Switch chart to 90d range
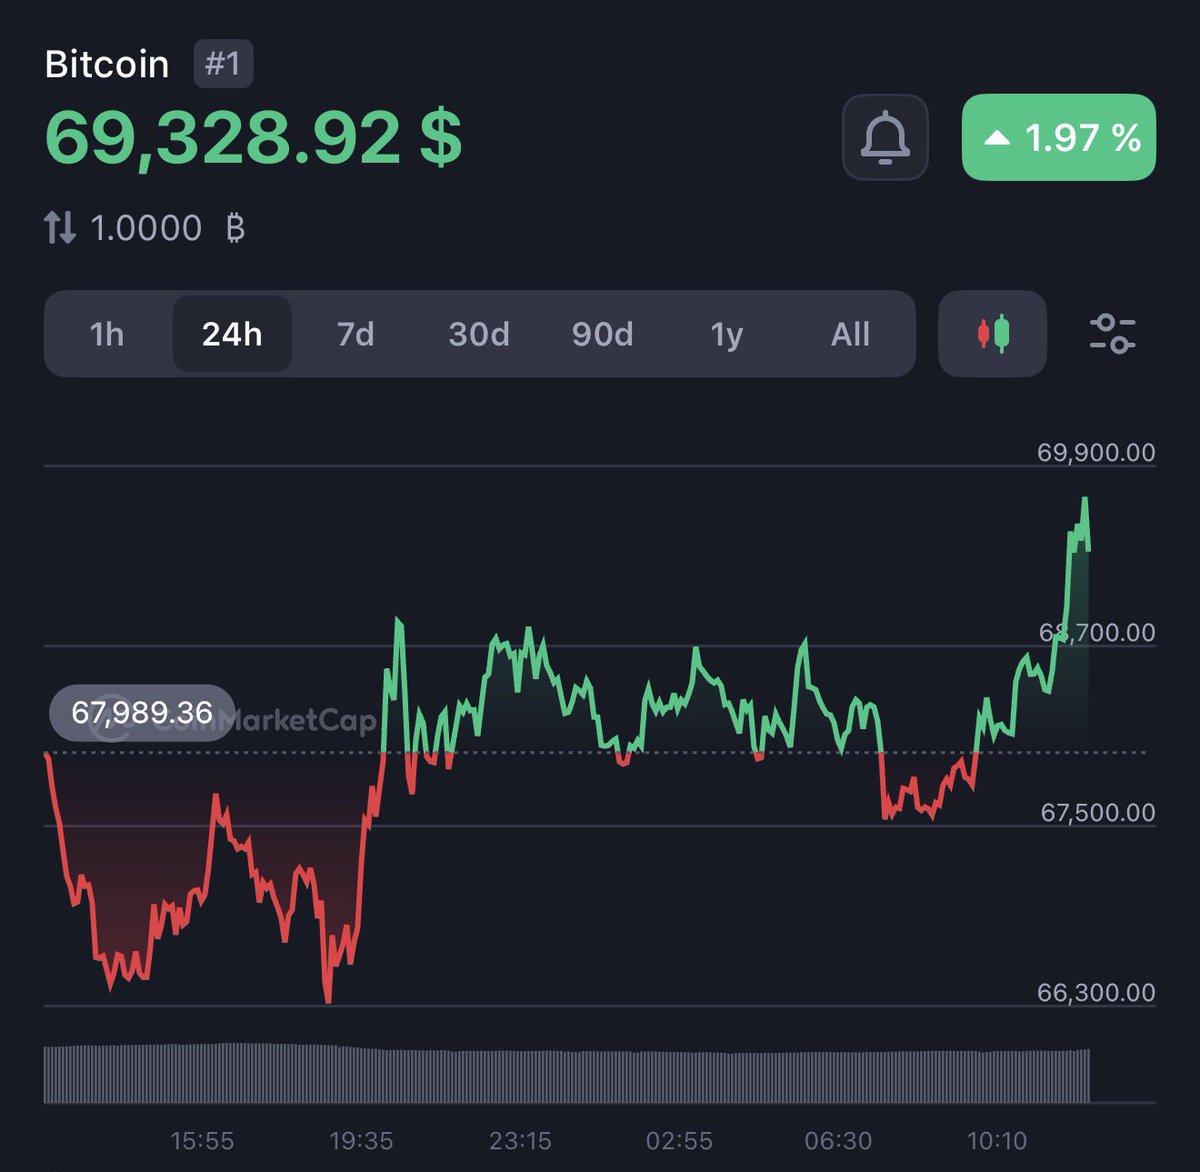Viewport: 1200px width, 1172px height. coord(602,334)
